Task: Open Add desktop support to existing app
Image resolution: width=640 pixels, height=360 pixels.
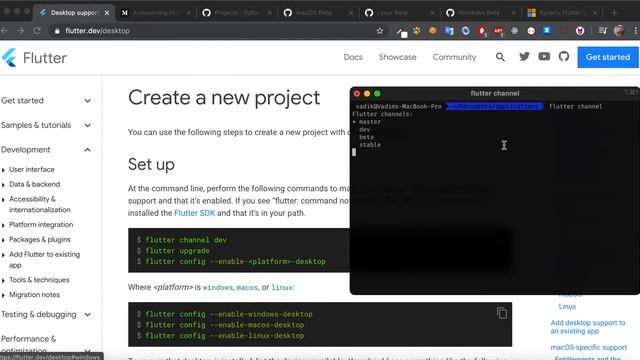Action: coord(588,327)
